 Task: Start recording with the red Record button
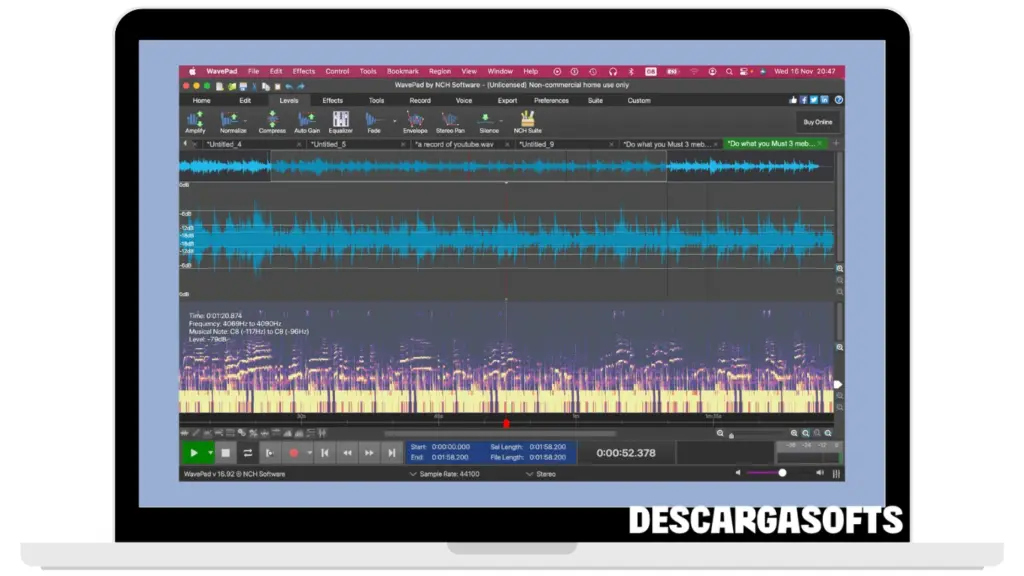(x=294, y=453)
